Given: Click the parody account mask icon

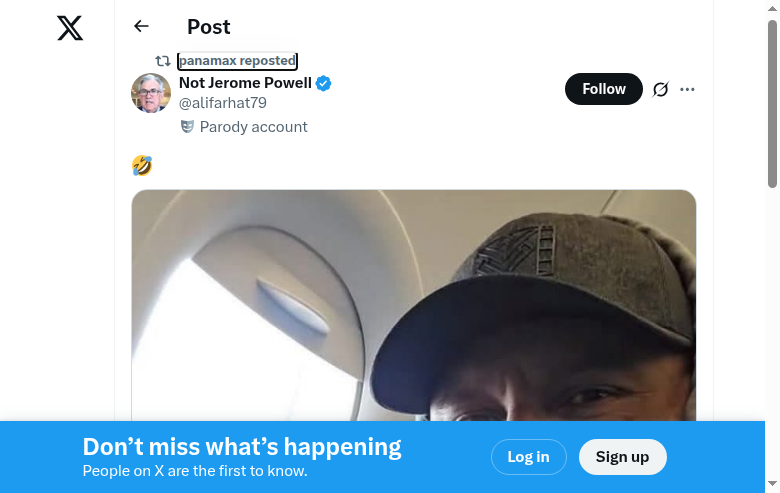Looking at the screenshot, I should [187, 127].
